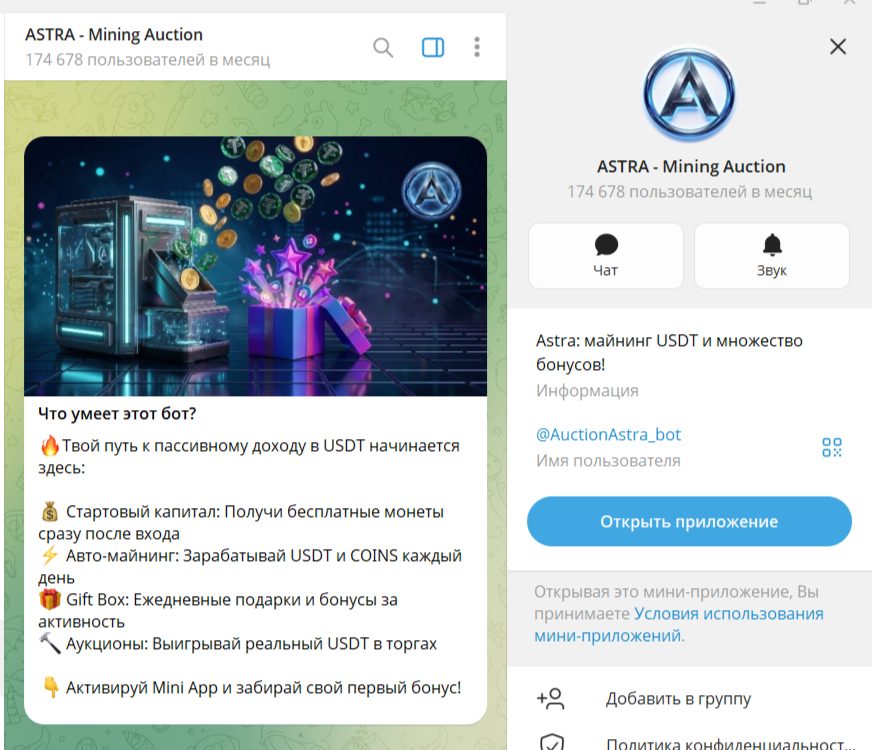This screenshot has width=872, height=750.
Task: Click the add-user icon beside Добавить в группу
Action: pyautogui.click(x=551, y=698)
